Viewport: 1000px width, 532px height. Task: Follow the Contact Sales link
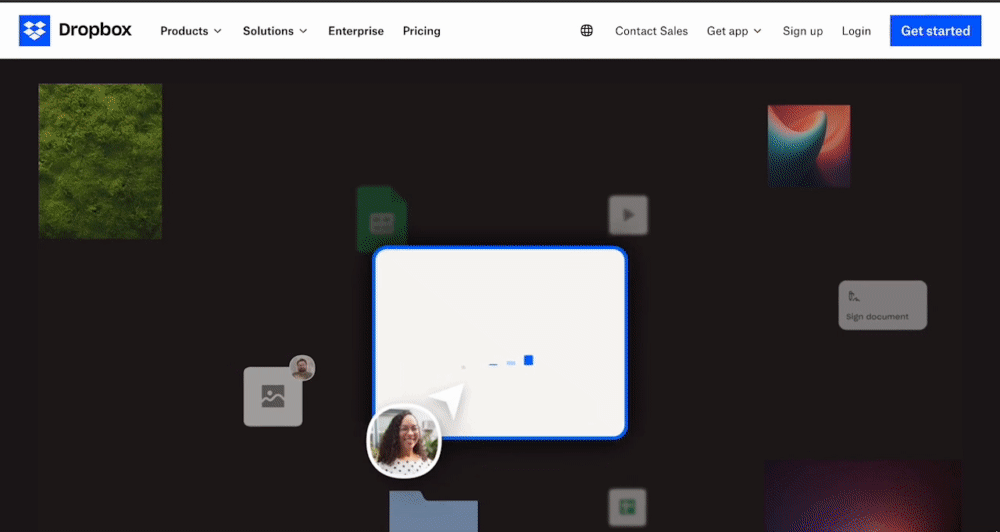(651, 31)
